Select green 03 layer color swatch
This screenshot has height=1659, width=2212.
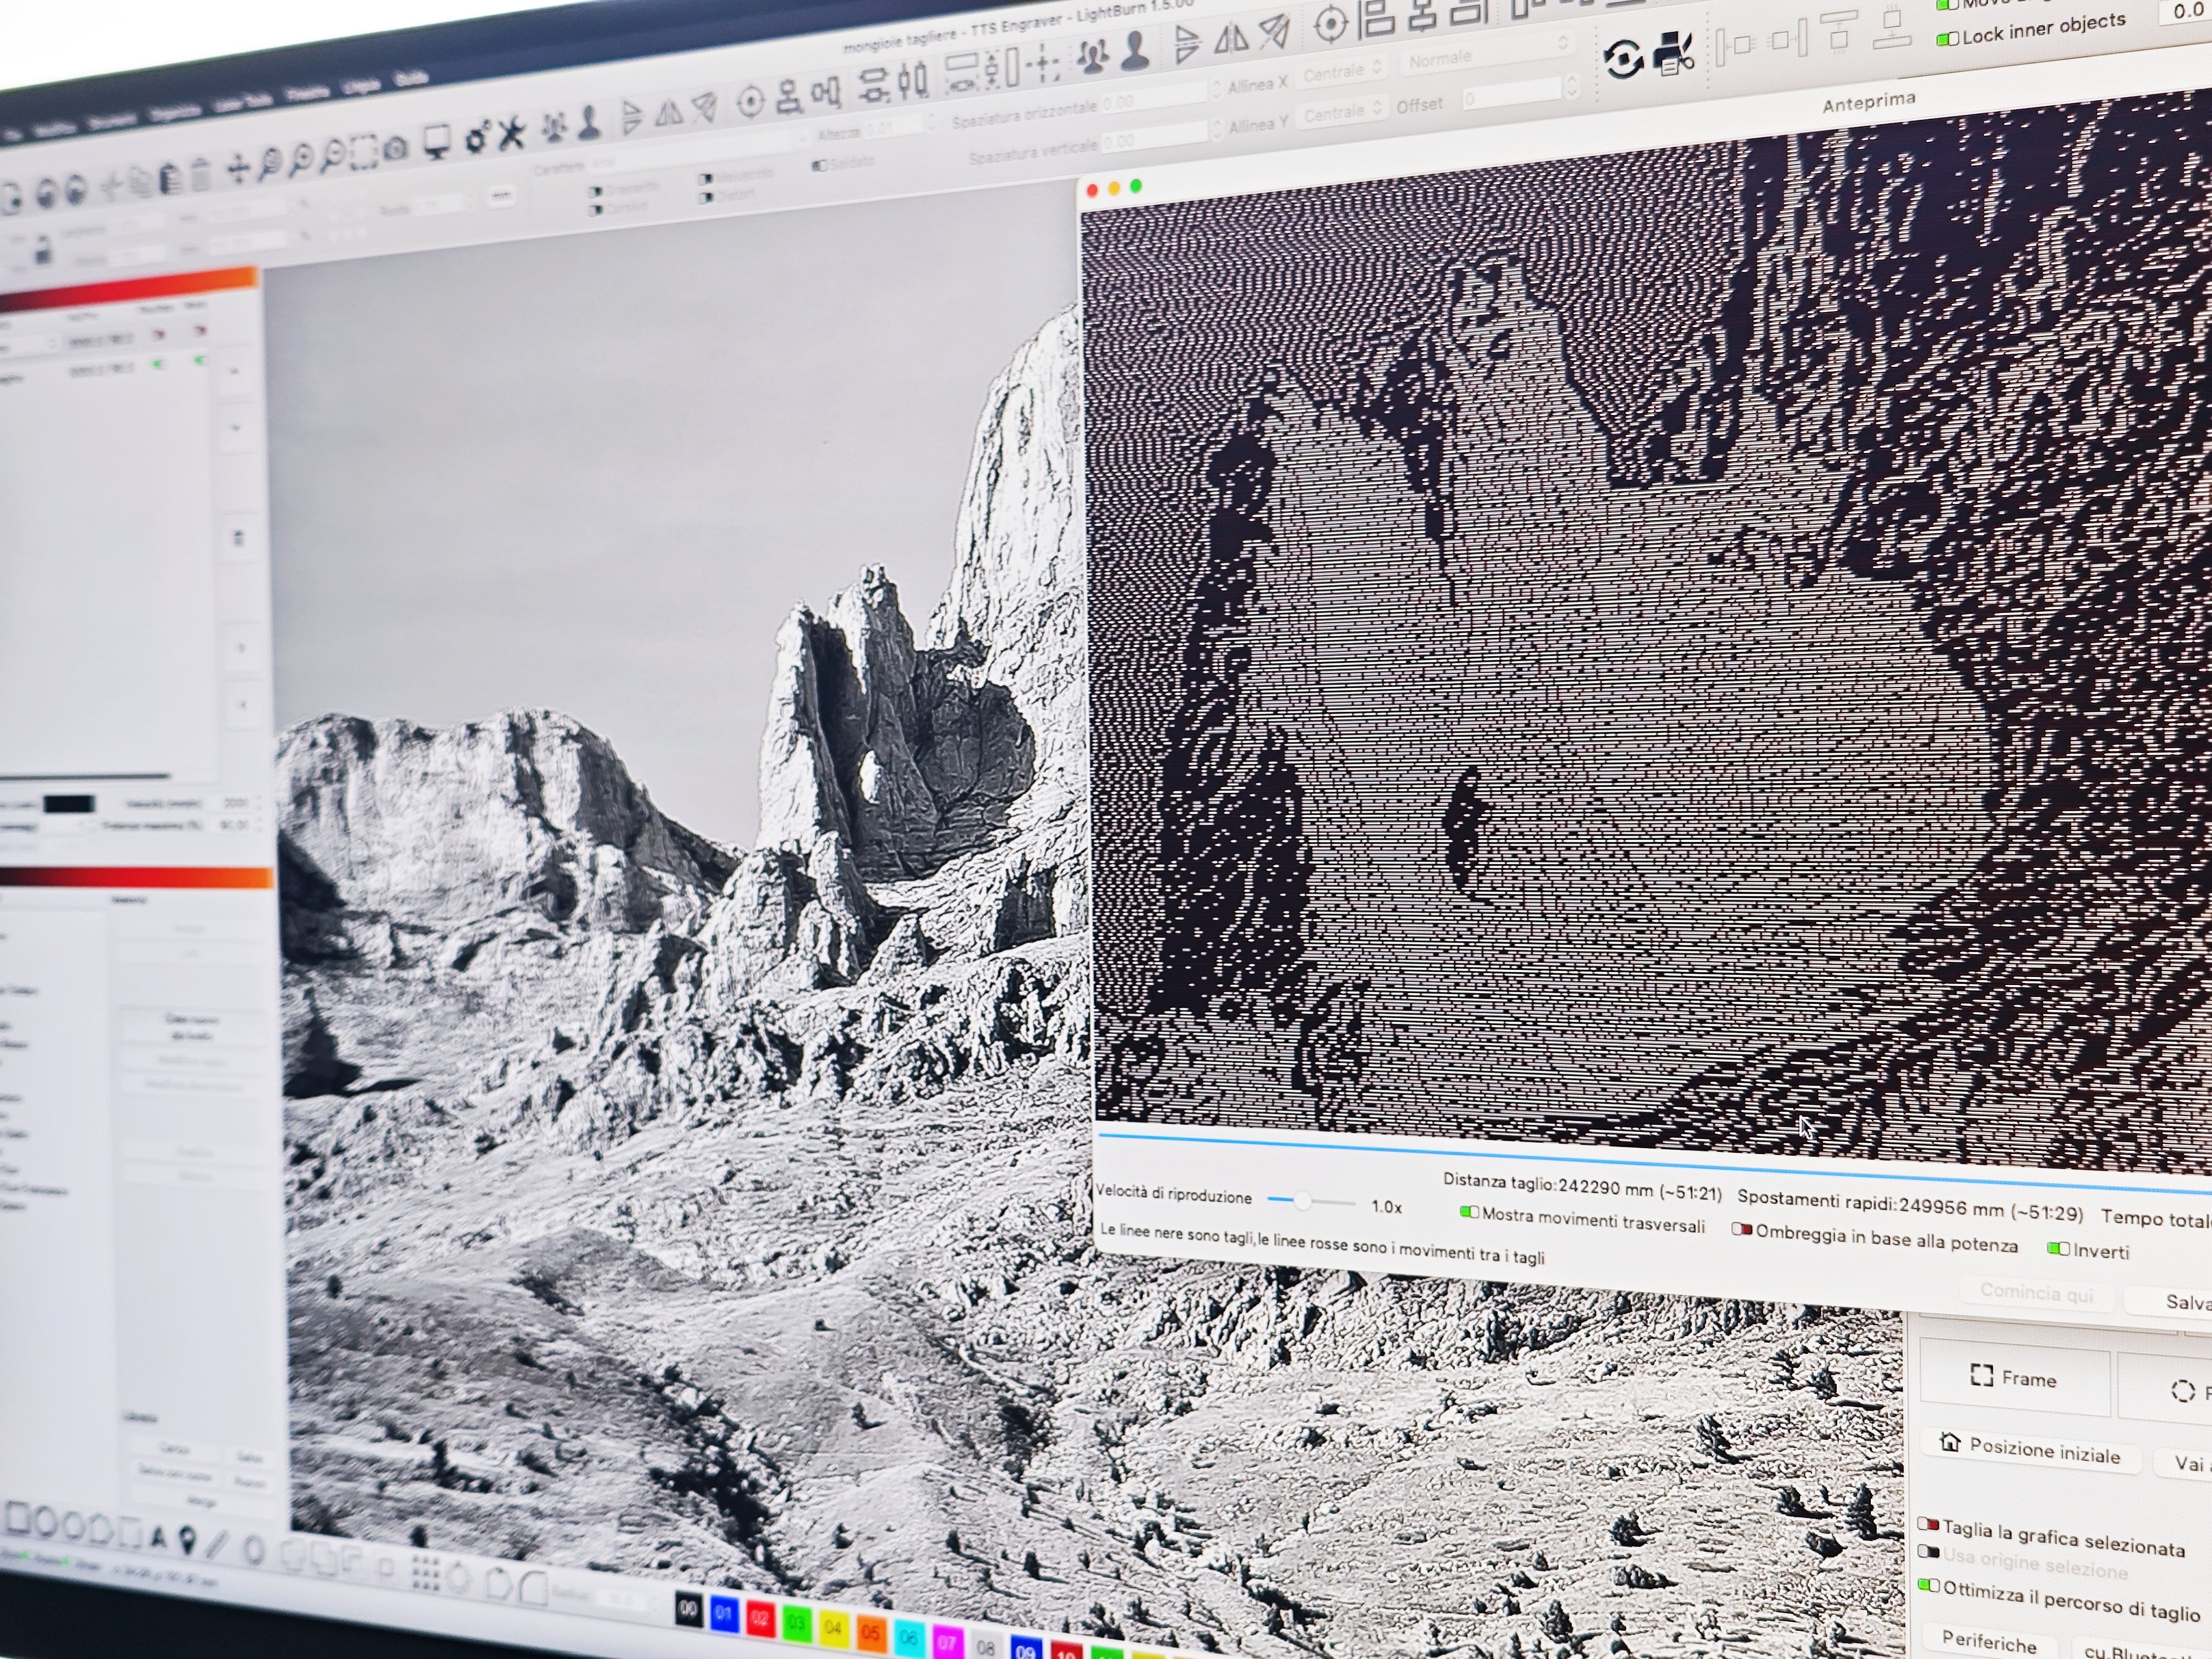click(796, 1623)
